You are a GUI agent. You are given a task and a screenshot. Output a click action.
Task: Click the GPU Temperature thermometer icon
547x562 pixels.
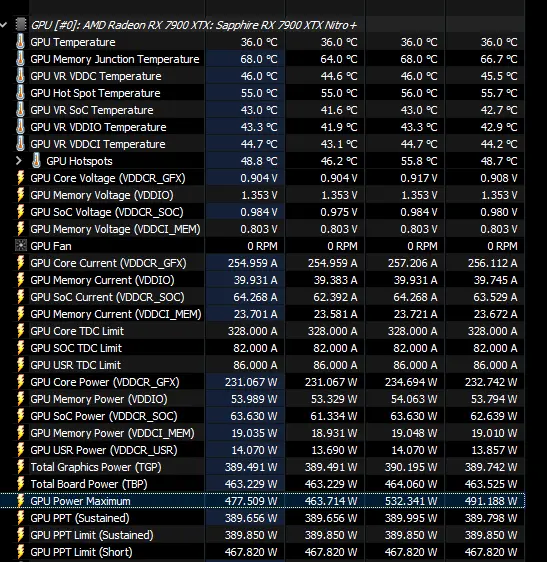20,42
